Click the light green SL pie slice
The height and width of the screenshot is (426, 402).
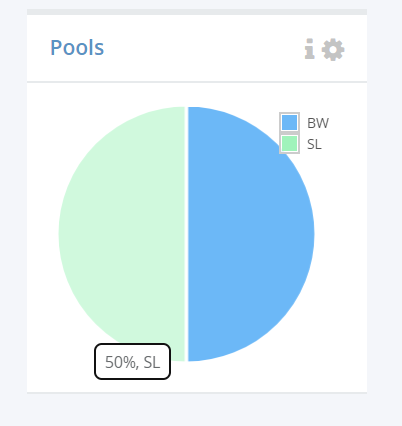pyautogui.click(x=122, y=234)
